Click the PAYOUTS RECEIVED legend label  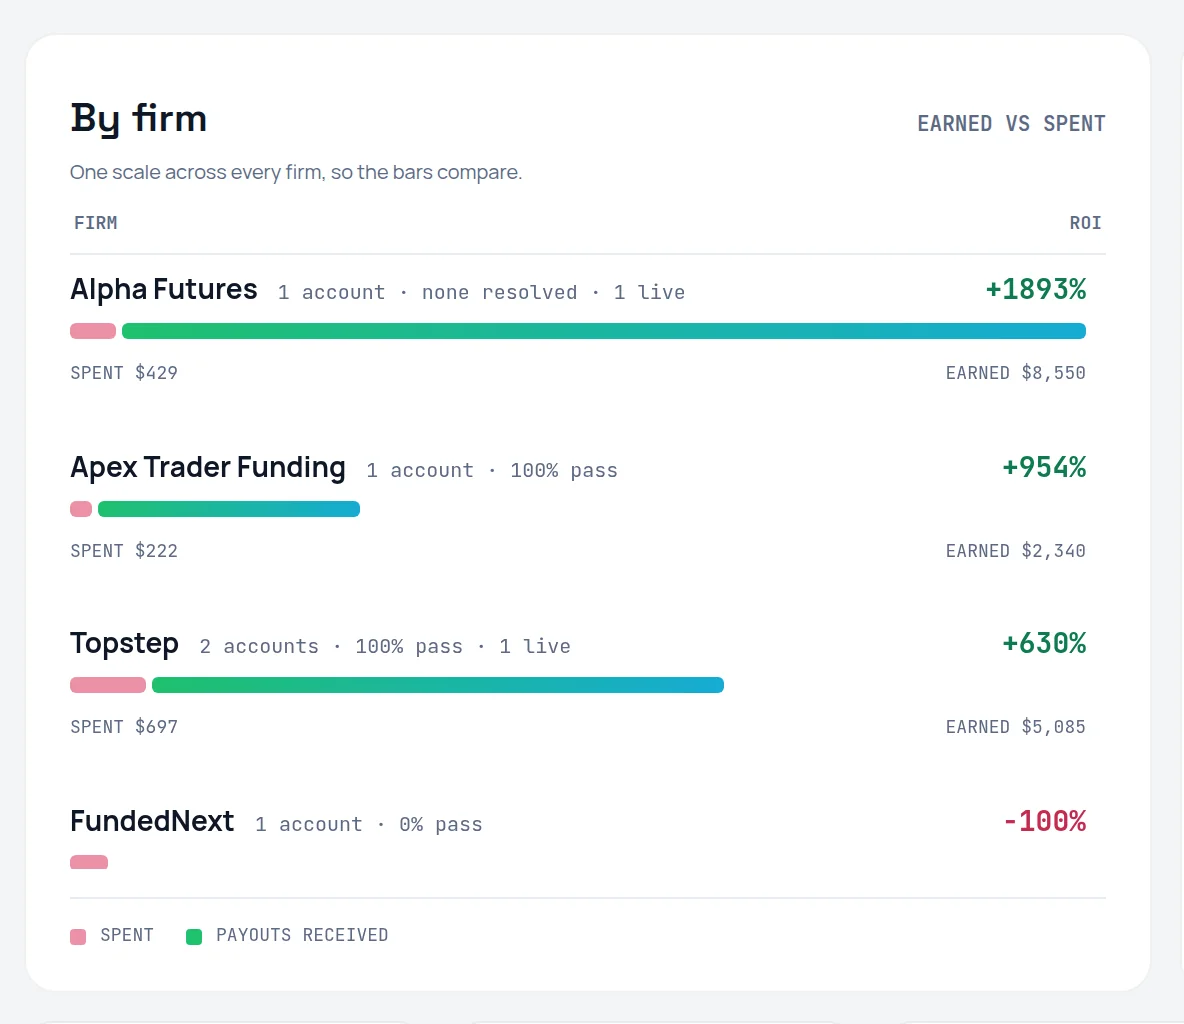tap(302, 935)
